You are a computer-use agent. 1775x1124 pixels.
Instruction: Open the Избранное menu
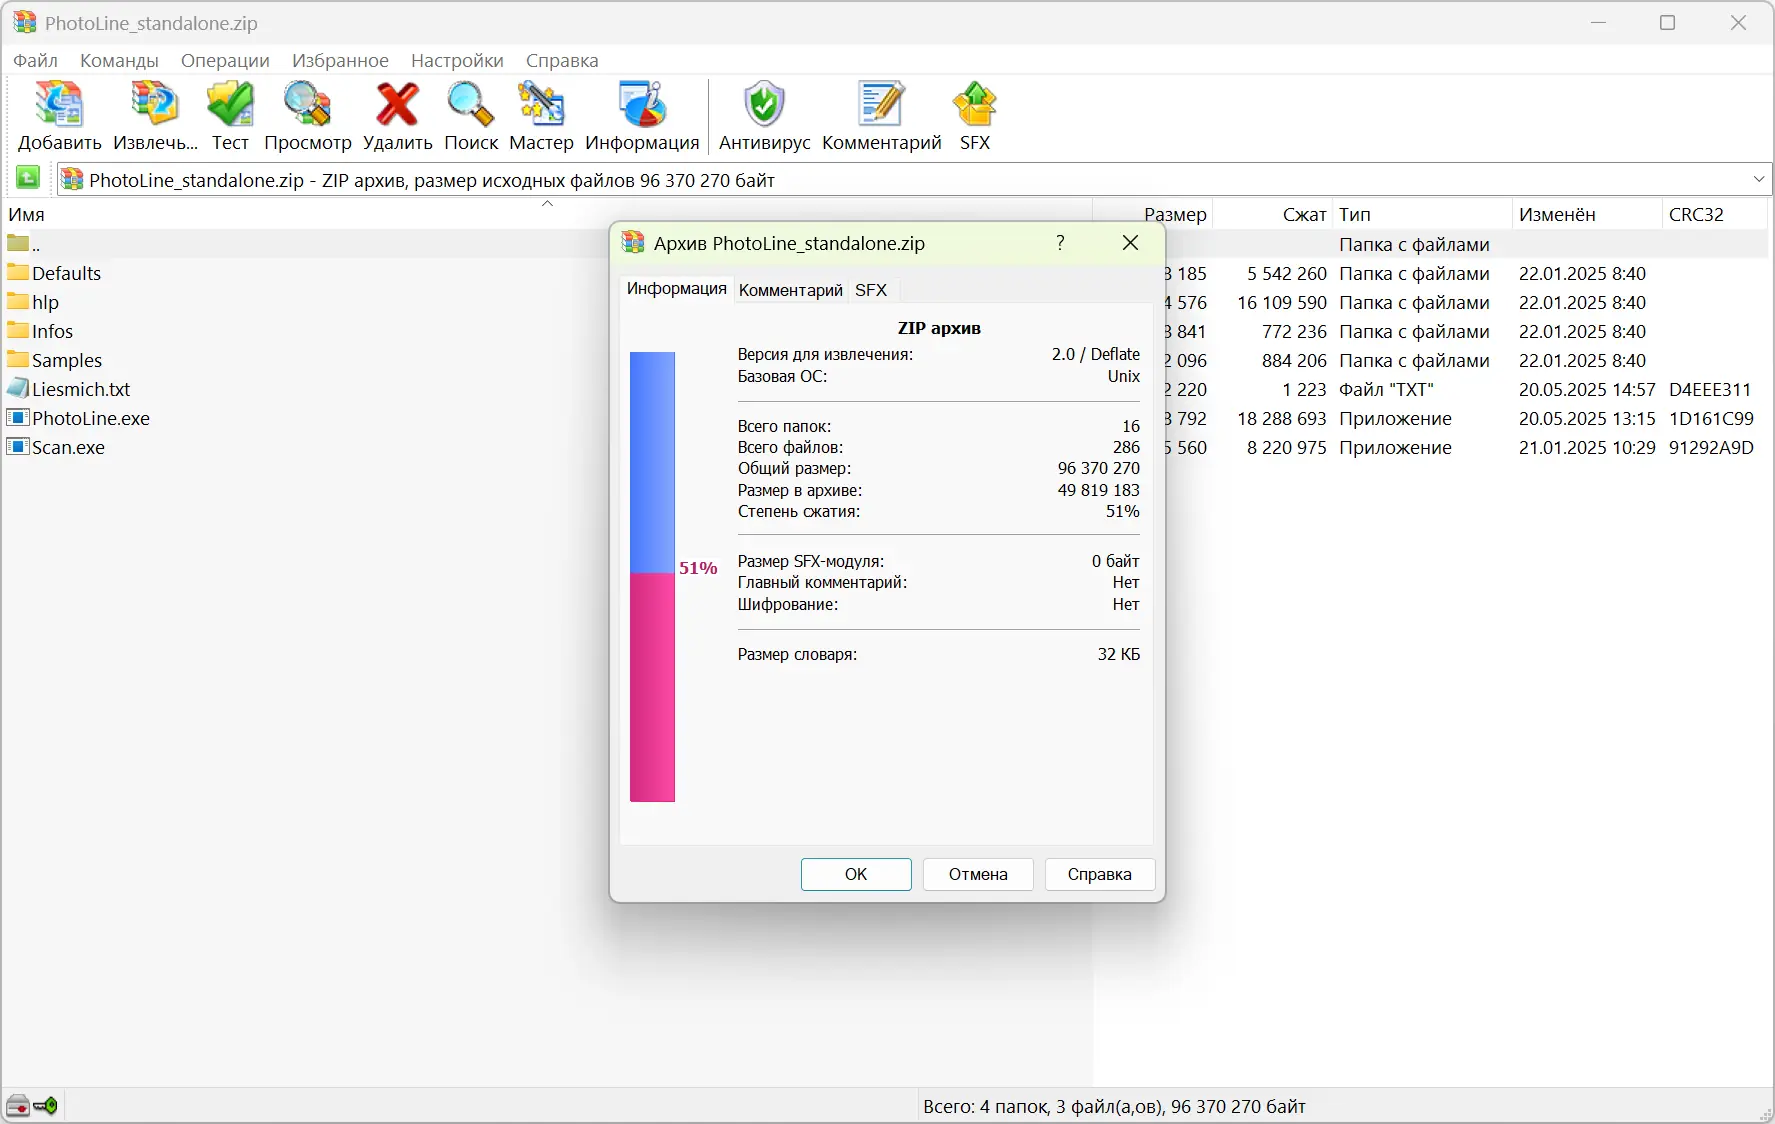340,60
